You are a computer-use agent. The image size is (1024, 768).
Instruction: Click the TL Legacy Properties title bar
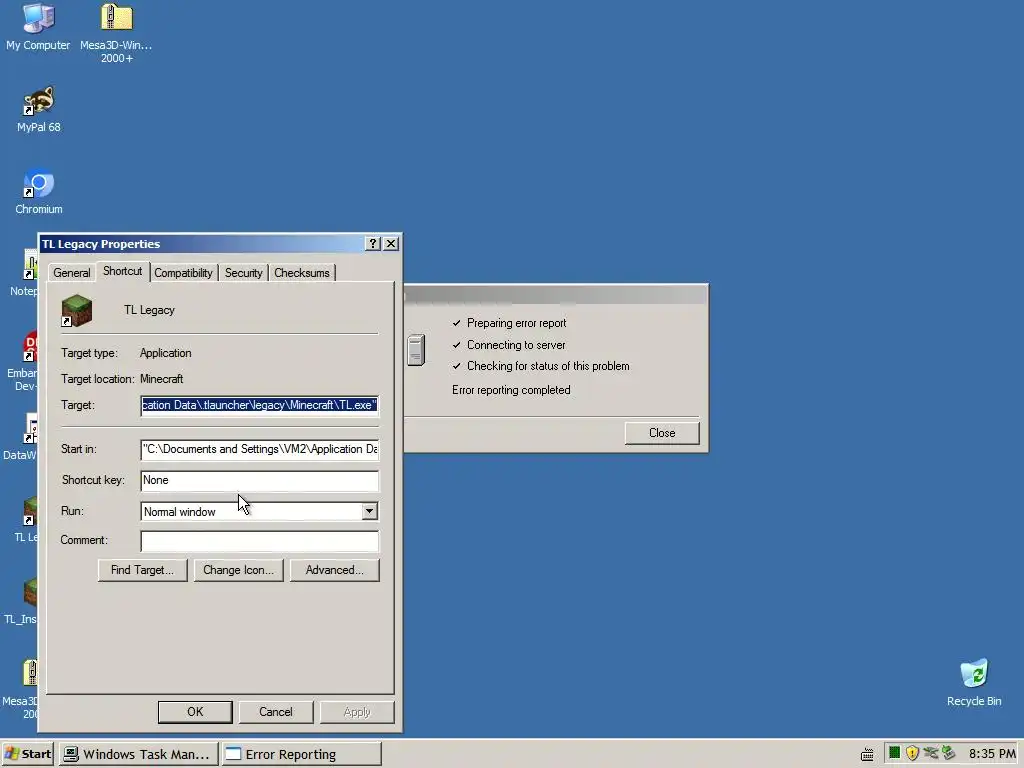202,244
